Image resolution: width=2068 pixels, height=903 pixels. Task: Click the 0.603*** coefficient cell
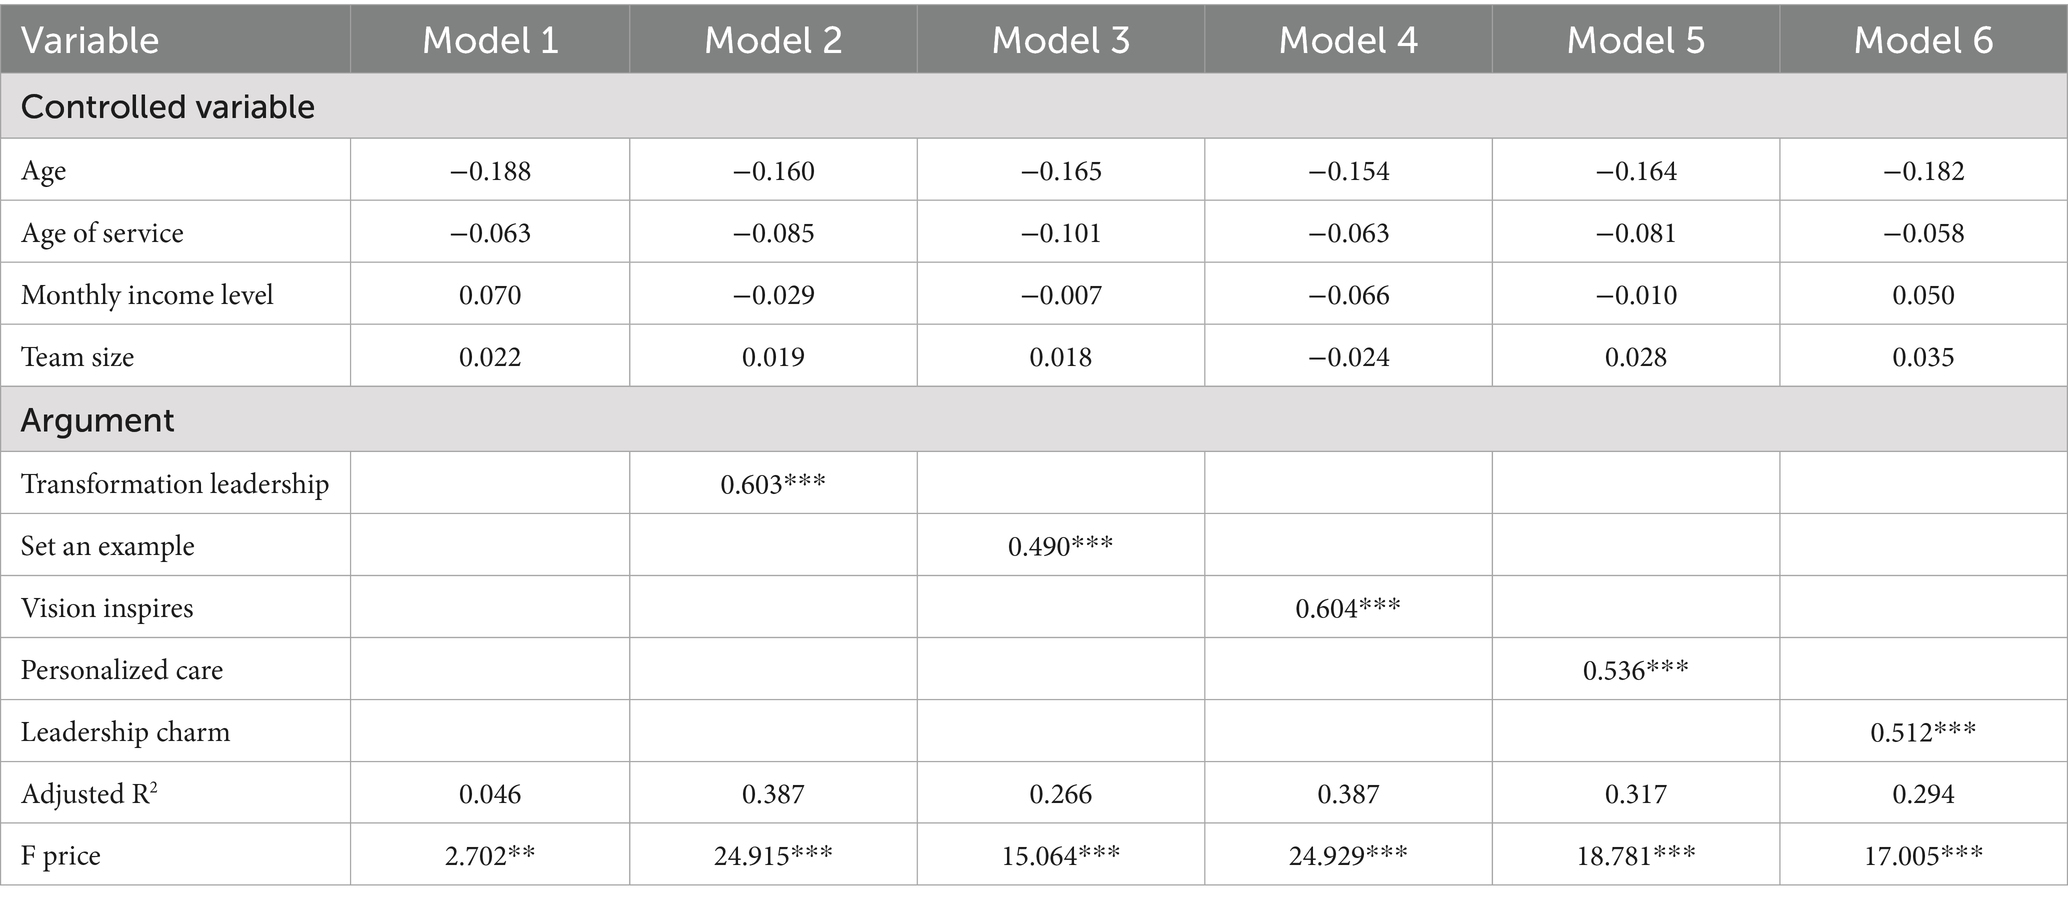773,484
